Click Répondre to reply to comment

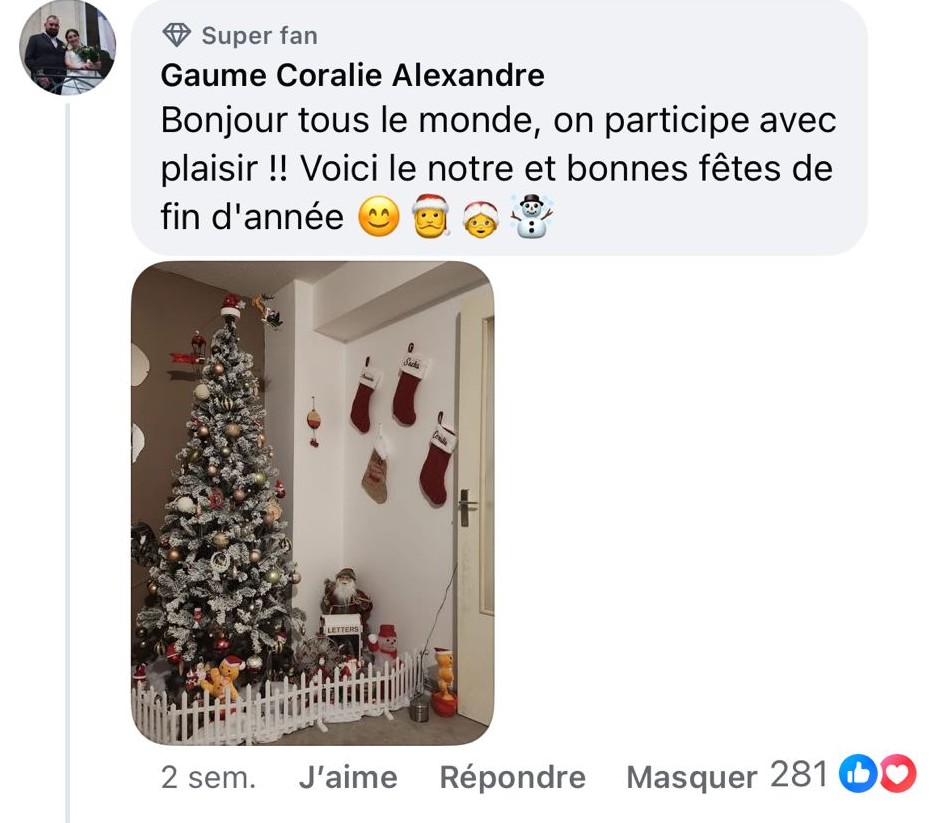pyautogui.click(x=512, y=778)
